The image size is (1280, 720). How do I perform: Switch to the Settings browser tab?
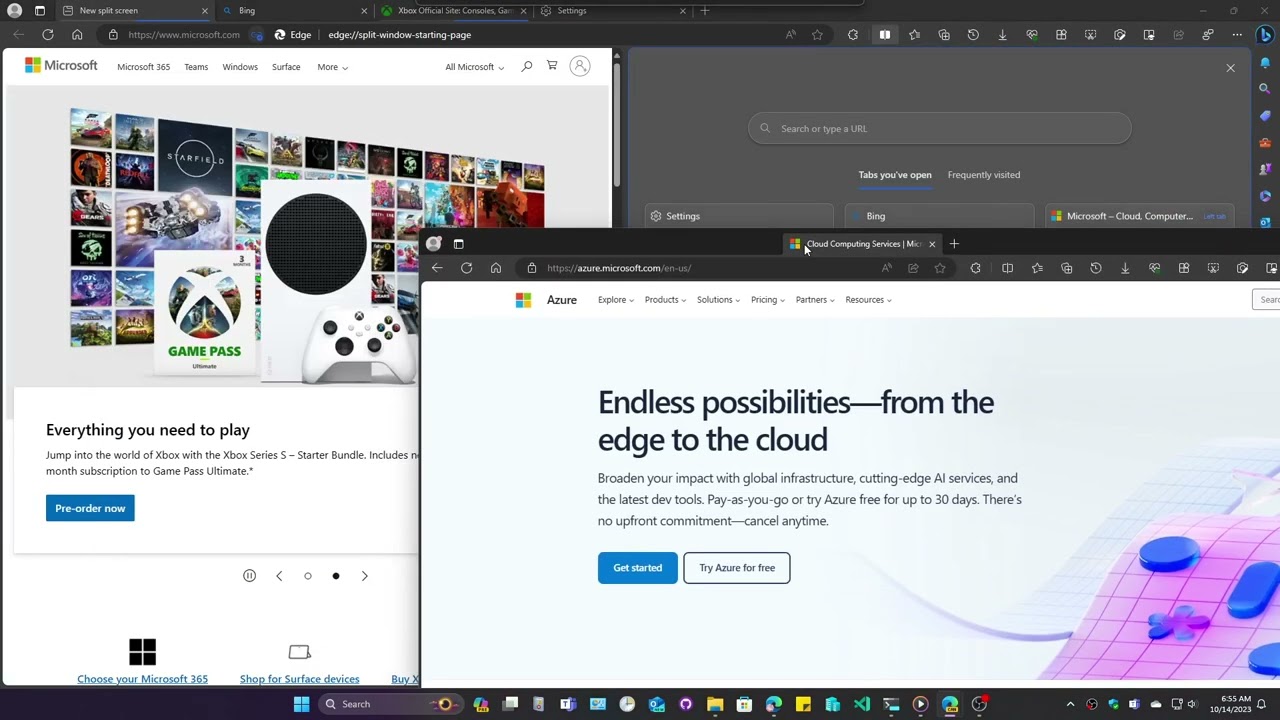[613, 11]
